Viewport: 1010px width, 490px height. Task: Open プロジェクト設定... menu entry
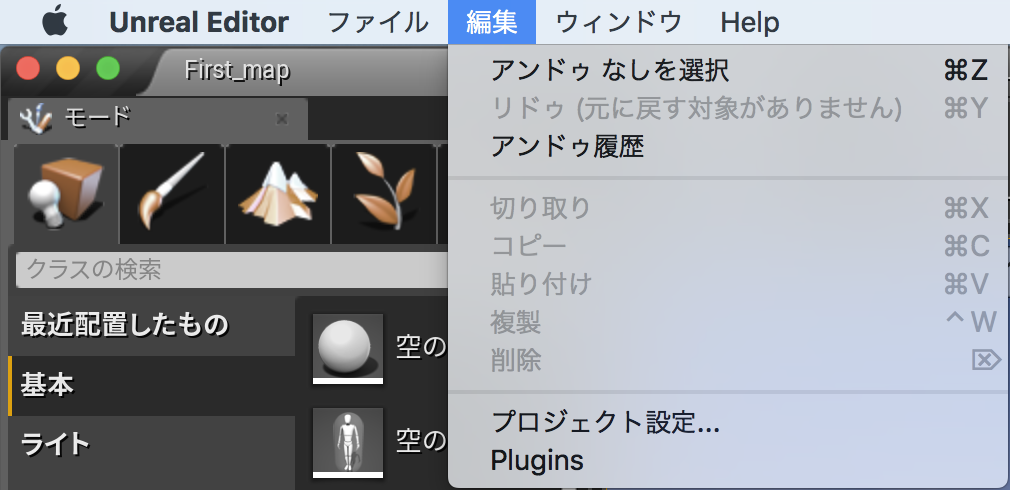tap(729, 422)
